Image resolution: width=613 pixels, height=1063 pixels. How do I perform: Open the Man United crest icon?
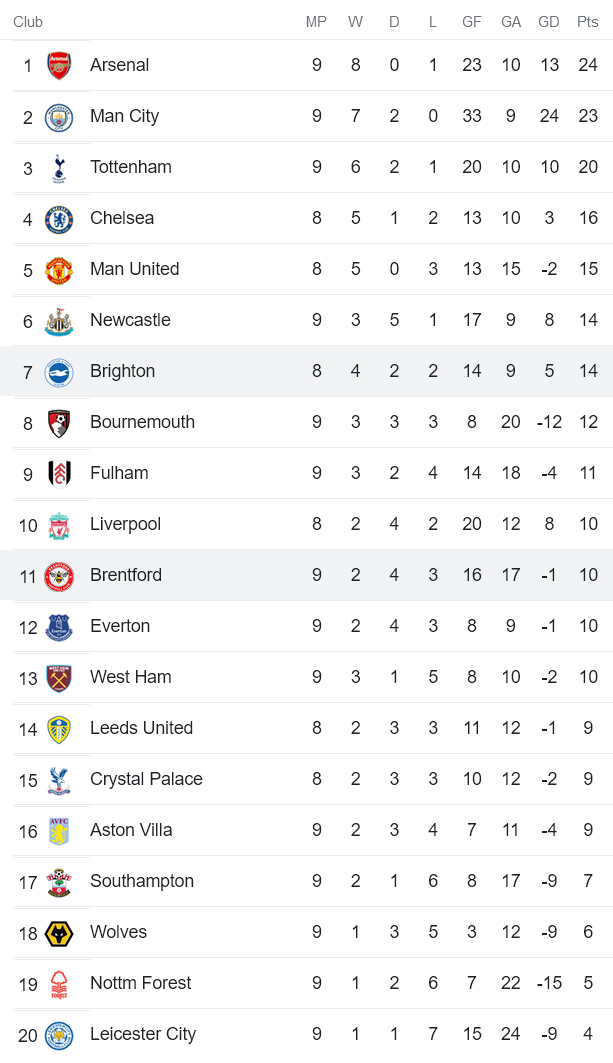(59, 270)
